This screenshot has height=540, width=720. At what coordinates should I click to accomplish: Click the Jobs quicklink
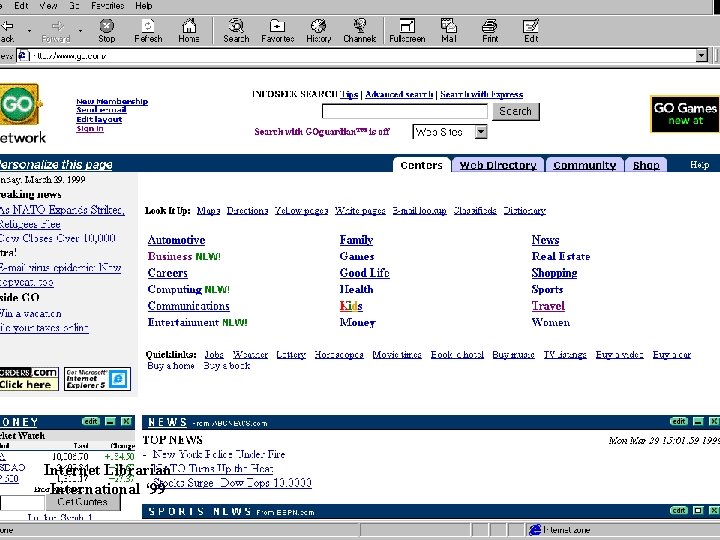tap(214, 354)
